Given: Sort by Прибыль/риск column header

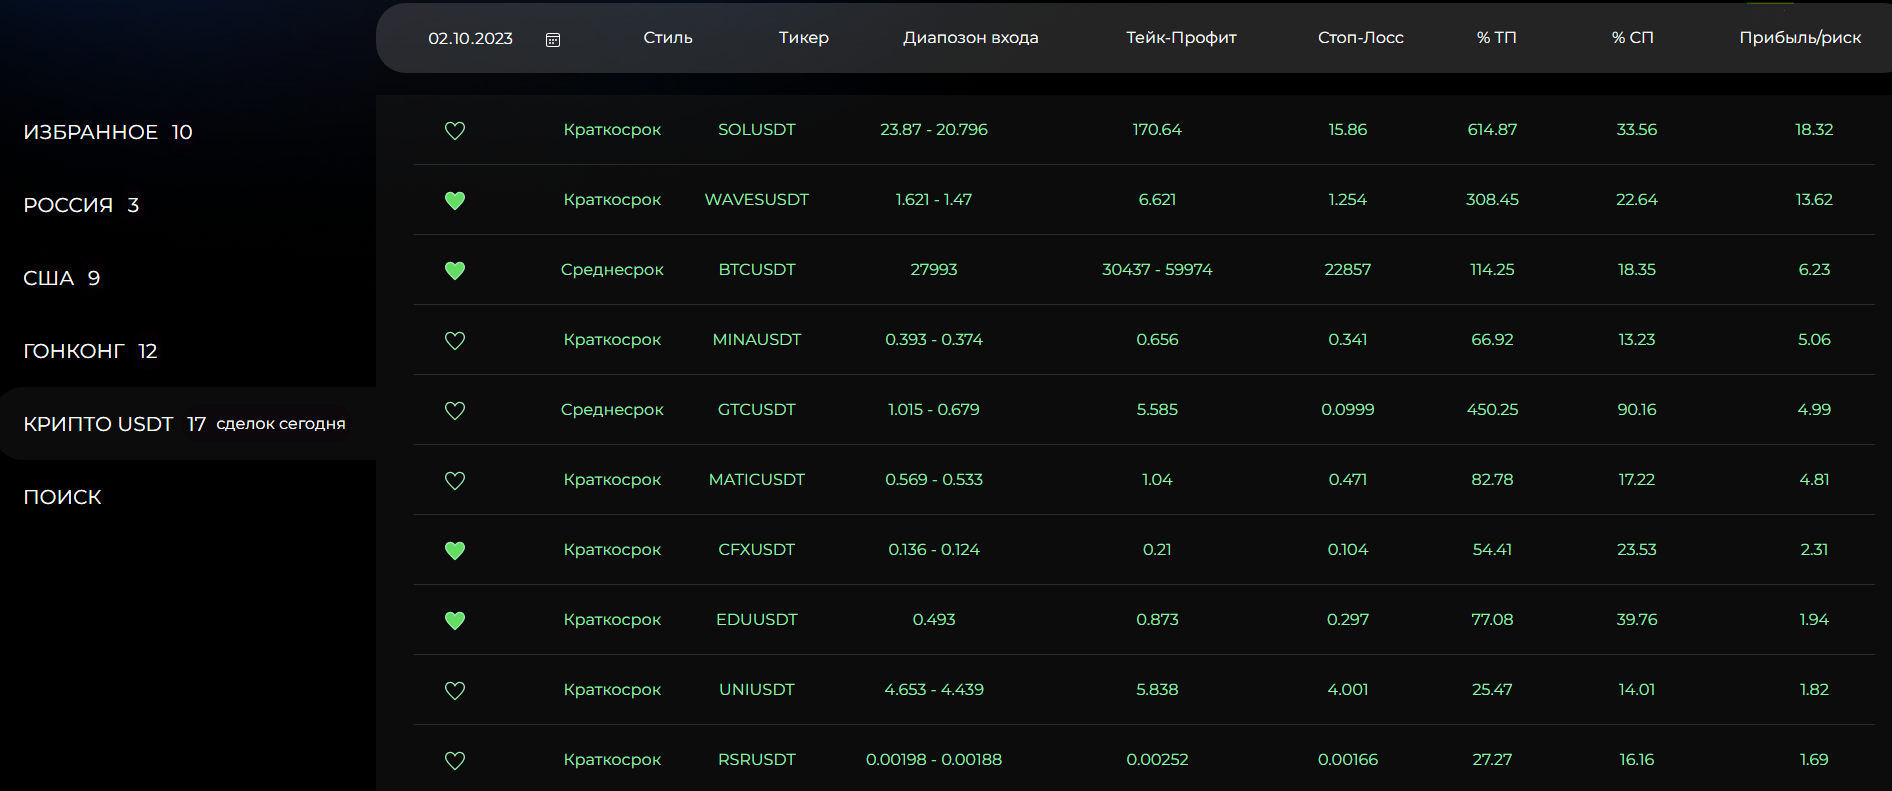Looking at the screenshot, I should coord(1800,38).
